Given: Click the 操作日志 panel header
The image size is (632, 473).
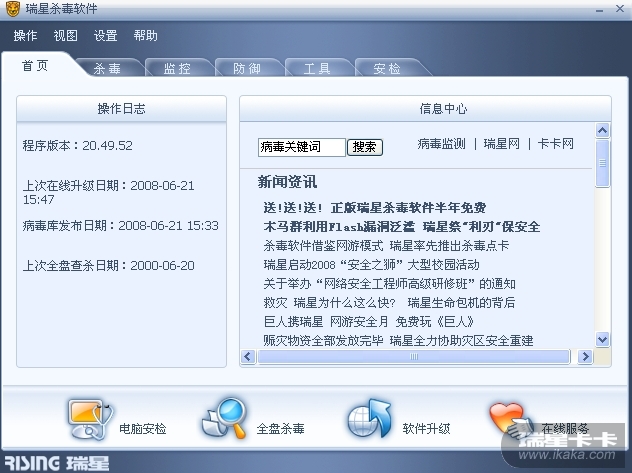Looking at the screenshot, I should coord(121,109).
